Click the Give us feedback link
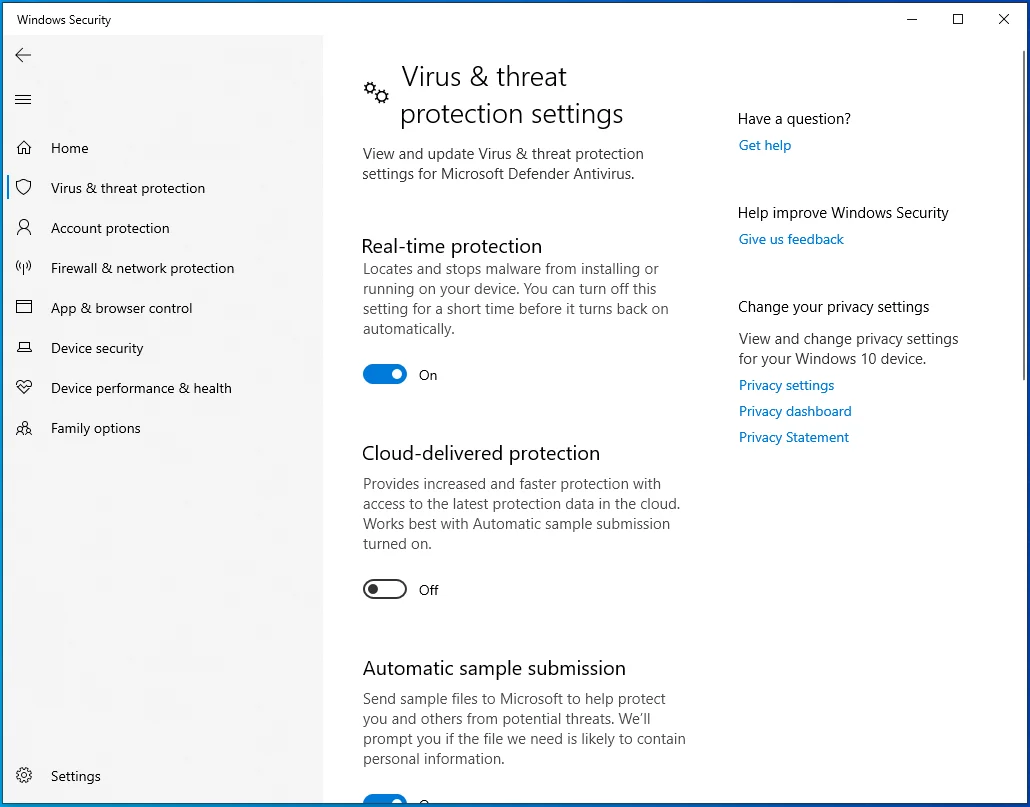The height and width of the screenshot is (807, 1030). pos(791,239)
